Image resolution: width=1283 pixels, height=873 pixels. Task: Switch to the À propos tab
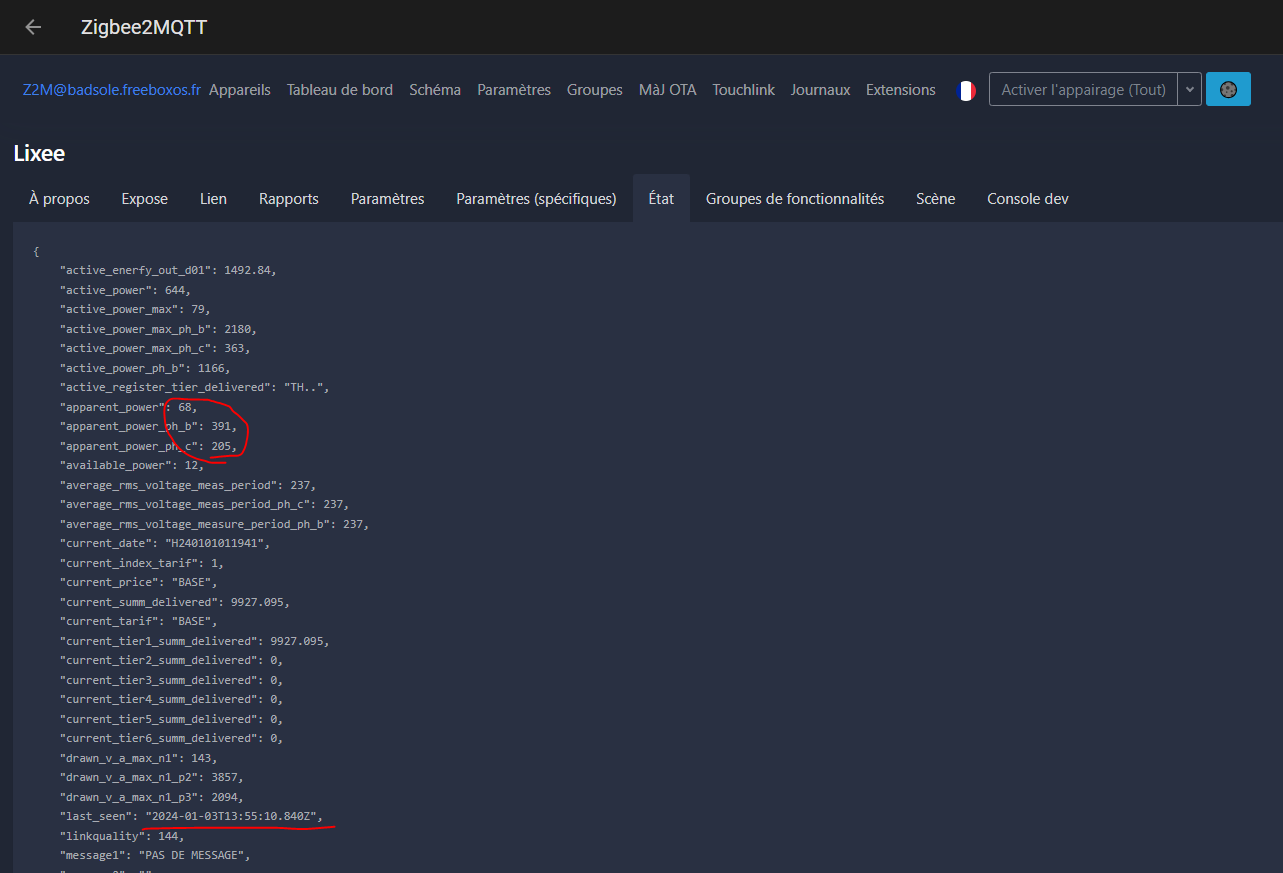click(x=59, y=198)
